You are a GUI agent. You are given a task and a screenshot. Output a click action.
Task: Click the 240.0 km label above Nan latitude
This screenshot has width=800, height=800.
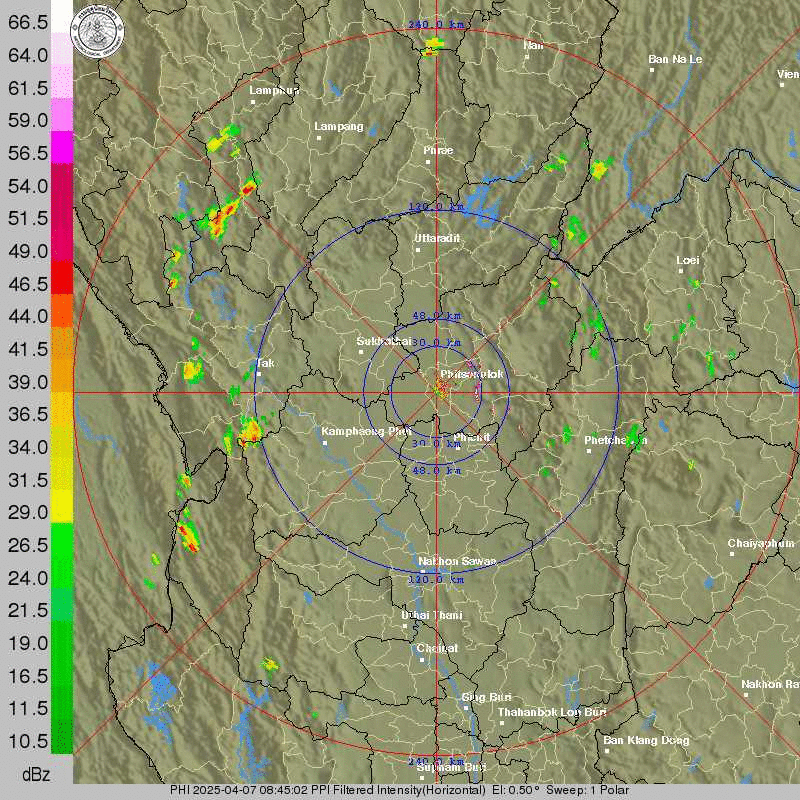click(x=436, y=24)
